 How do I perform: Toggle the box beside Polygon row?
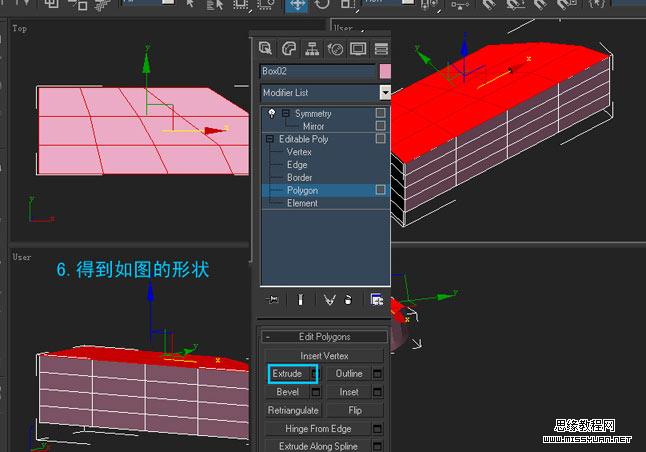pos(381,190)
